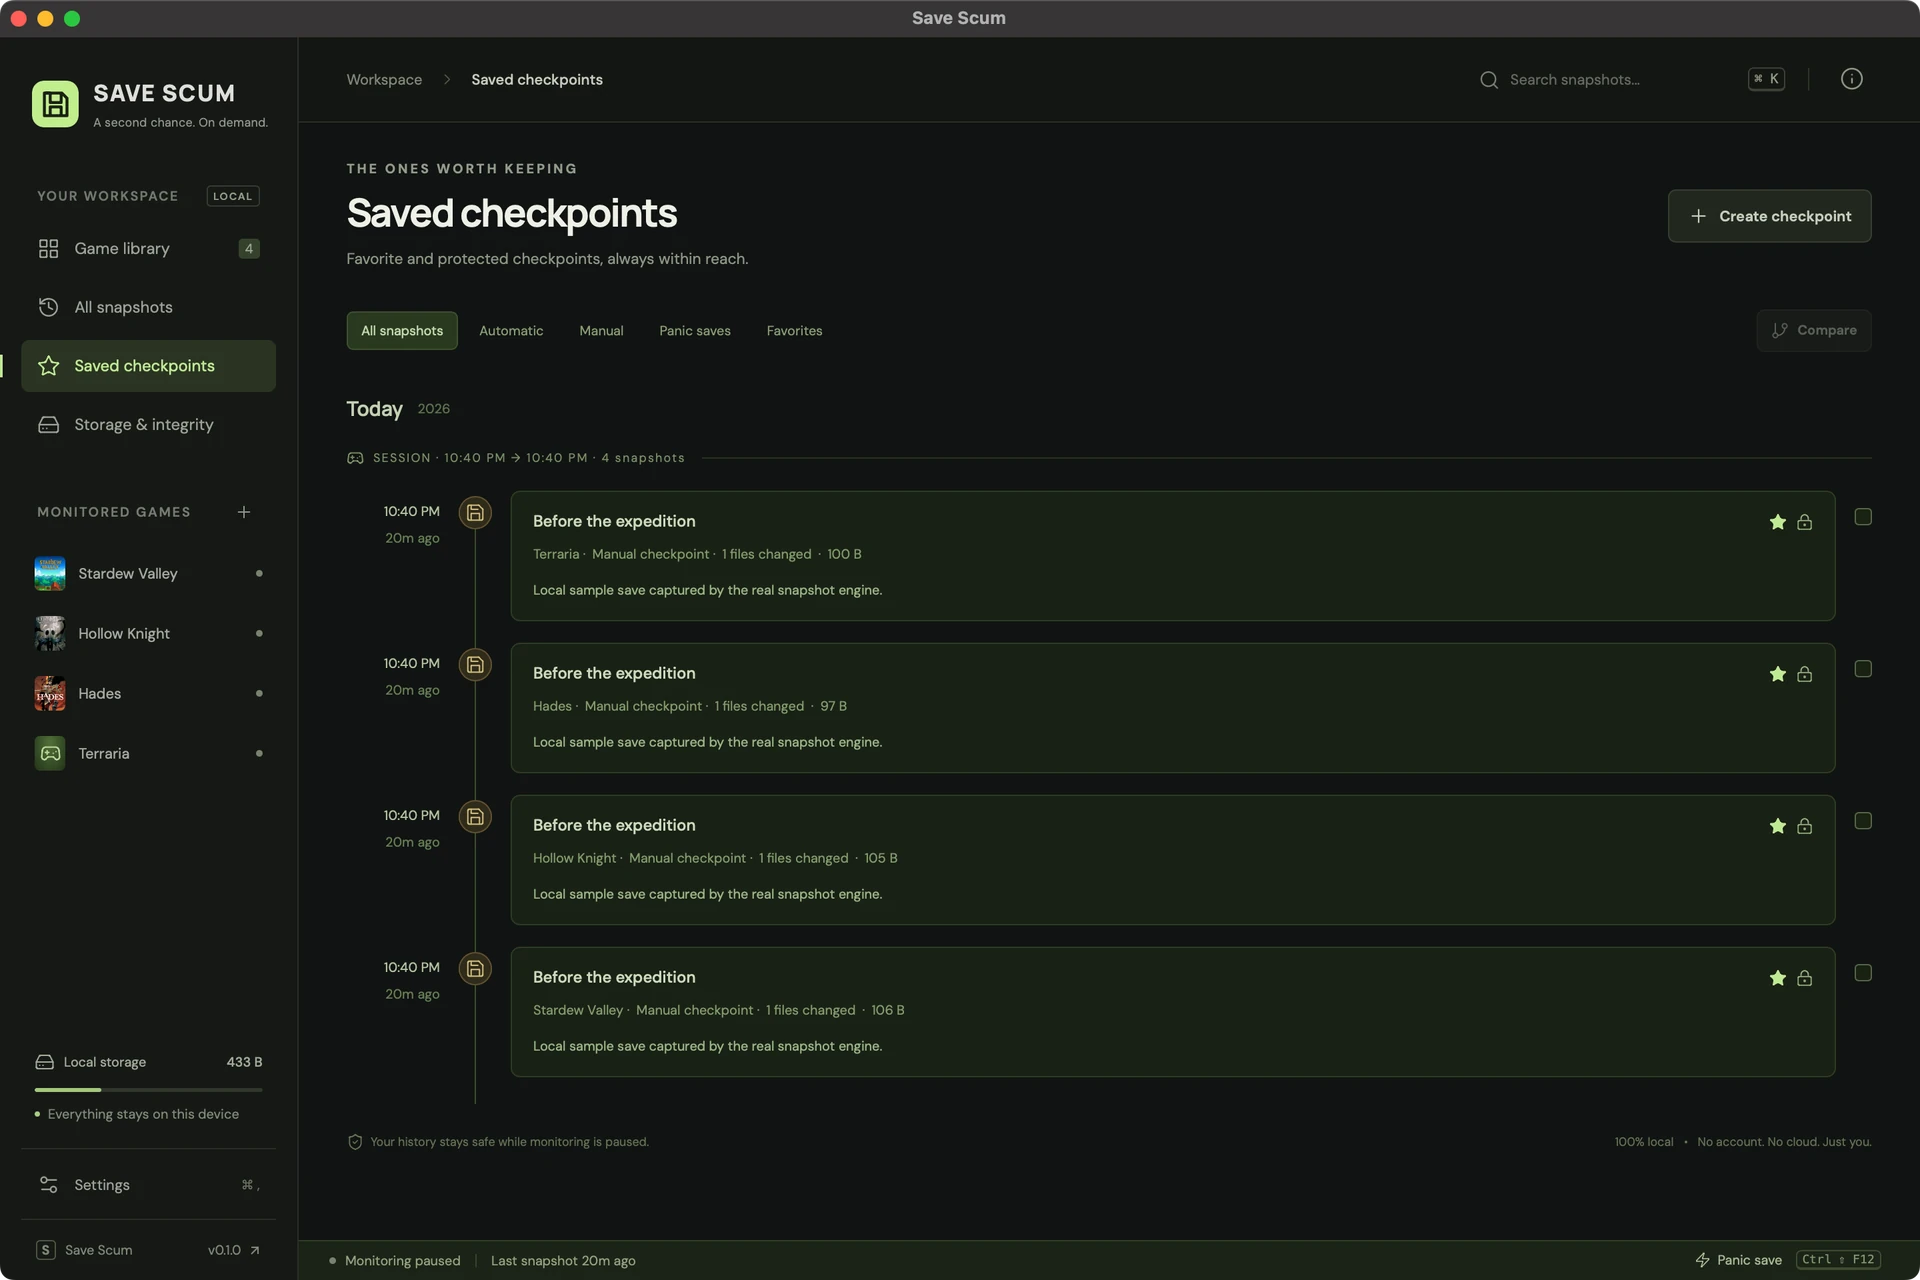Image resolution: width=1920 pixels, height=1280 pixels.
Task: Open Game library in the sidebar
Action: pos(148,248)
